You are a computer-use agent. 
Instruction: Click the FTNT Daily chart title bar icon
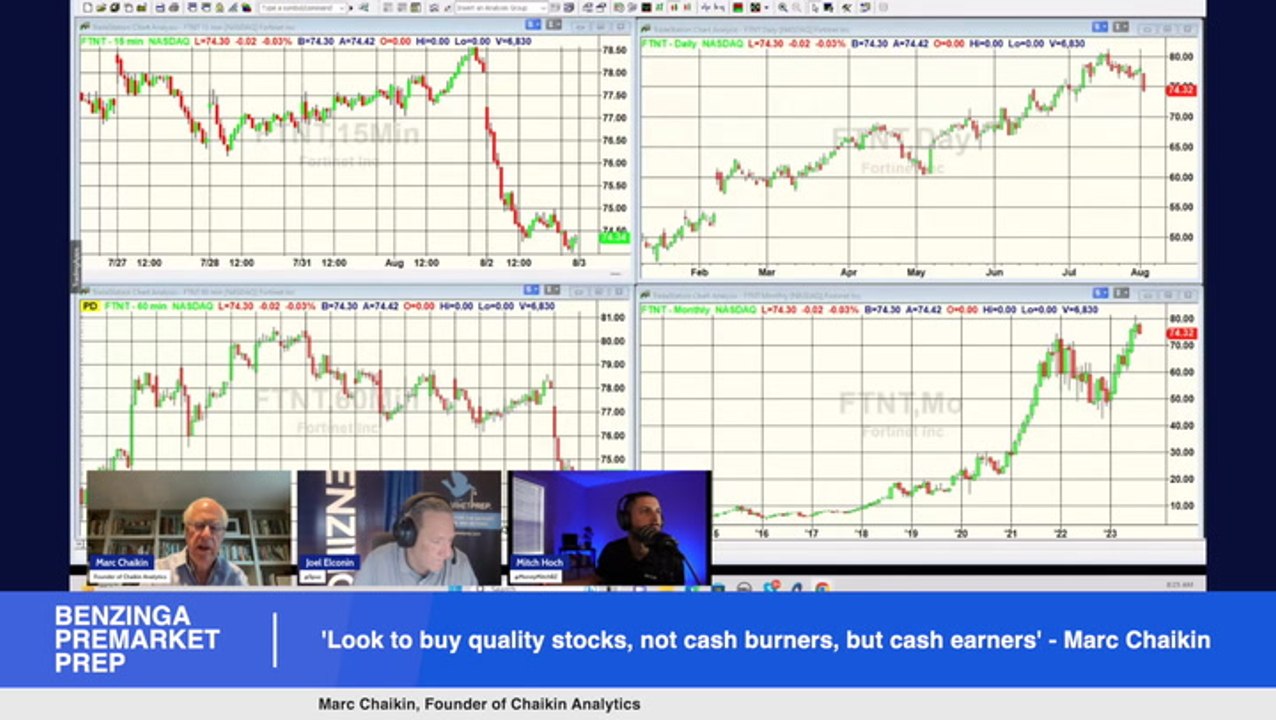pos(646,28)
